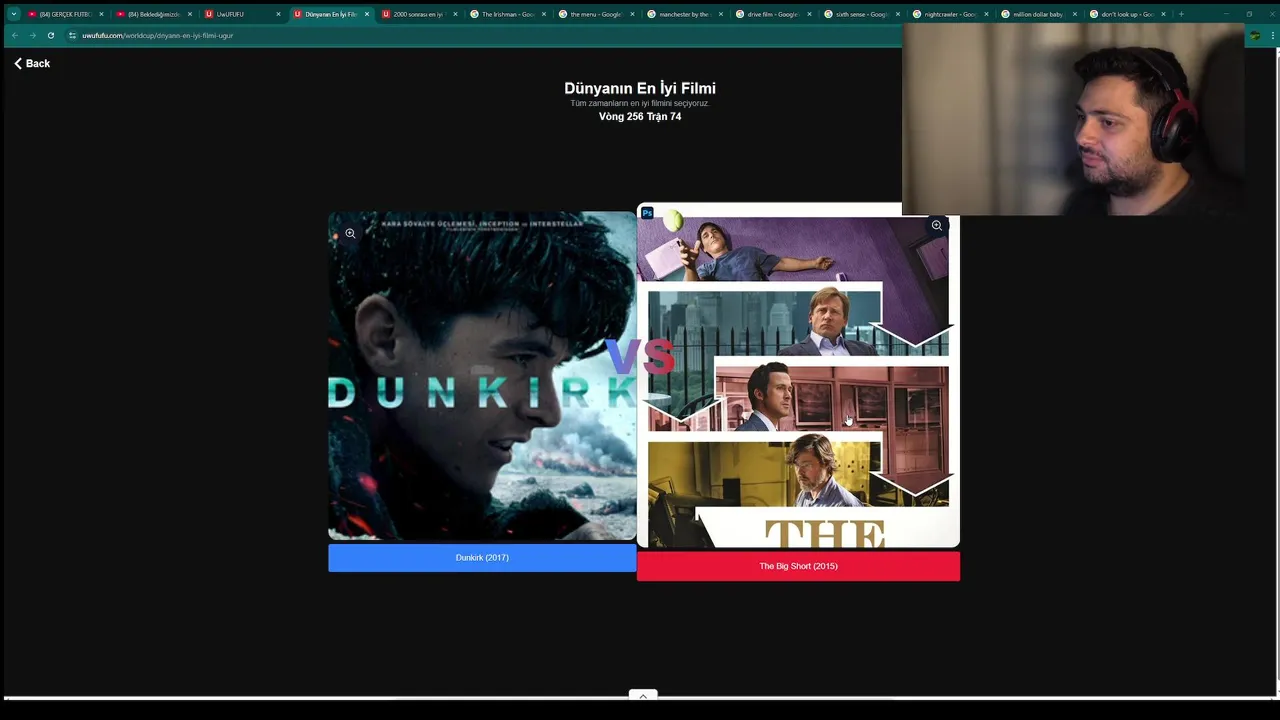Close the menu Google tab

[632, 14]
